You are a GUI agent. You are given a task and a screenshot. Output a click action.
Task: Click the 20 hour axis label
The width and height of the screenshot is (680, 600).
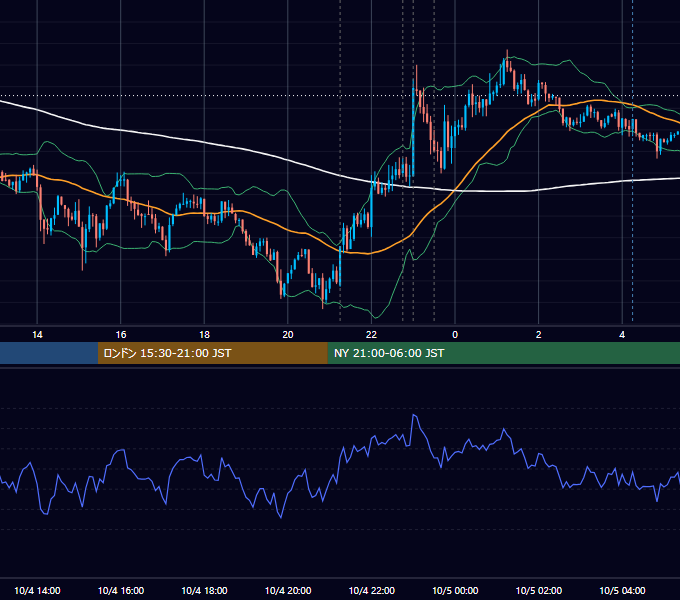point(288,335)
